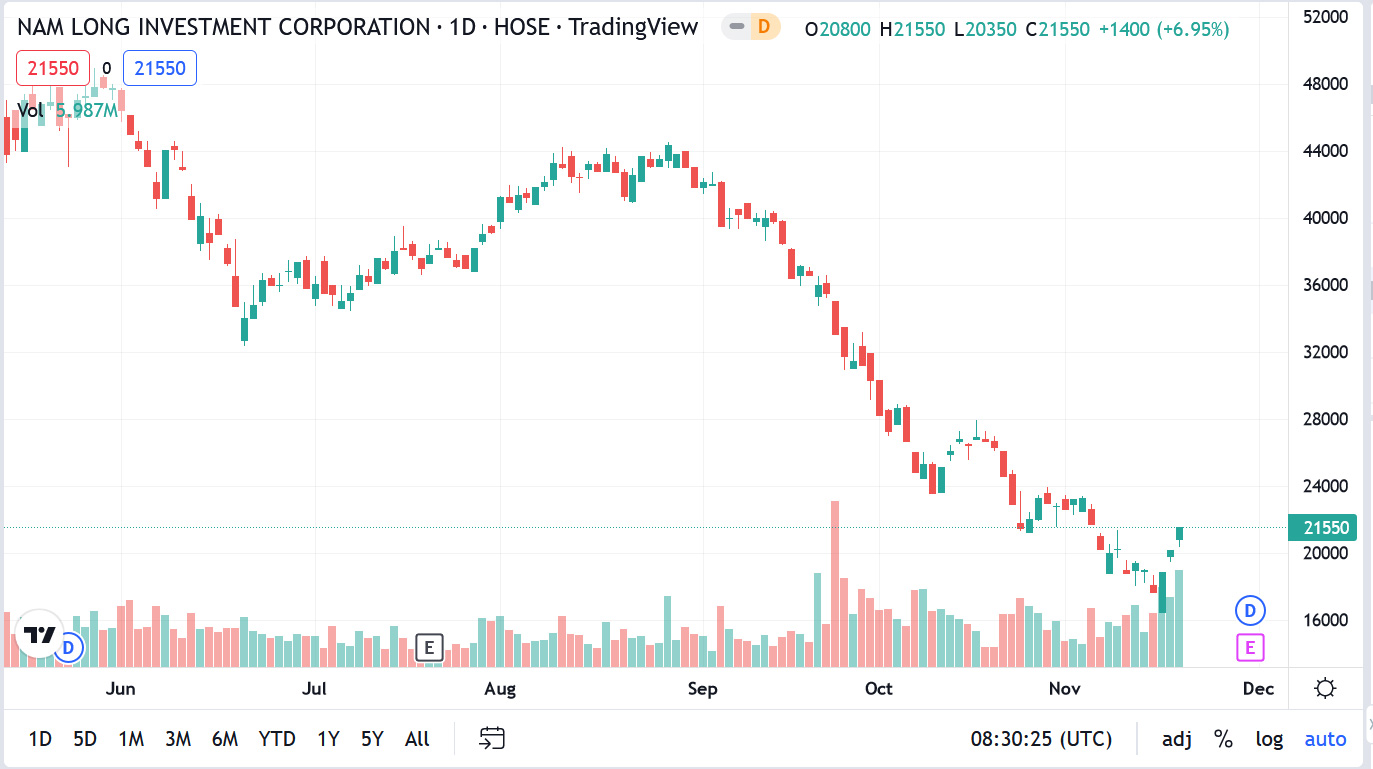Open chart settings gear icon
This screenshot has height=769, width=1373.
(x=1325, y=688)
